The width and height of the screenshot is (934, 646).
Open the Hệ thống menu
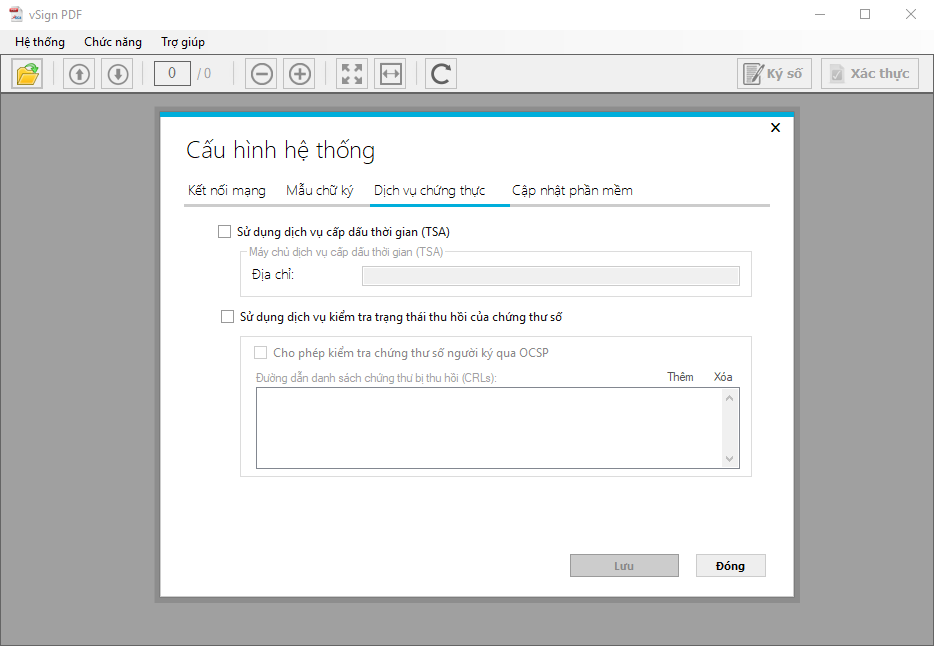tap(40, 42)
